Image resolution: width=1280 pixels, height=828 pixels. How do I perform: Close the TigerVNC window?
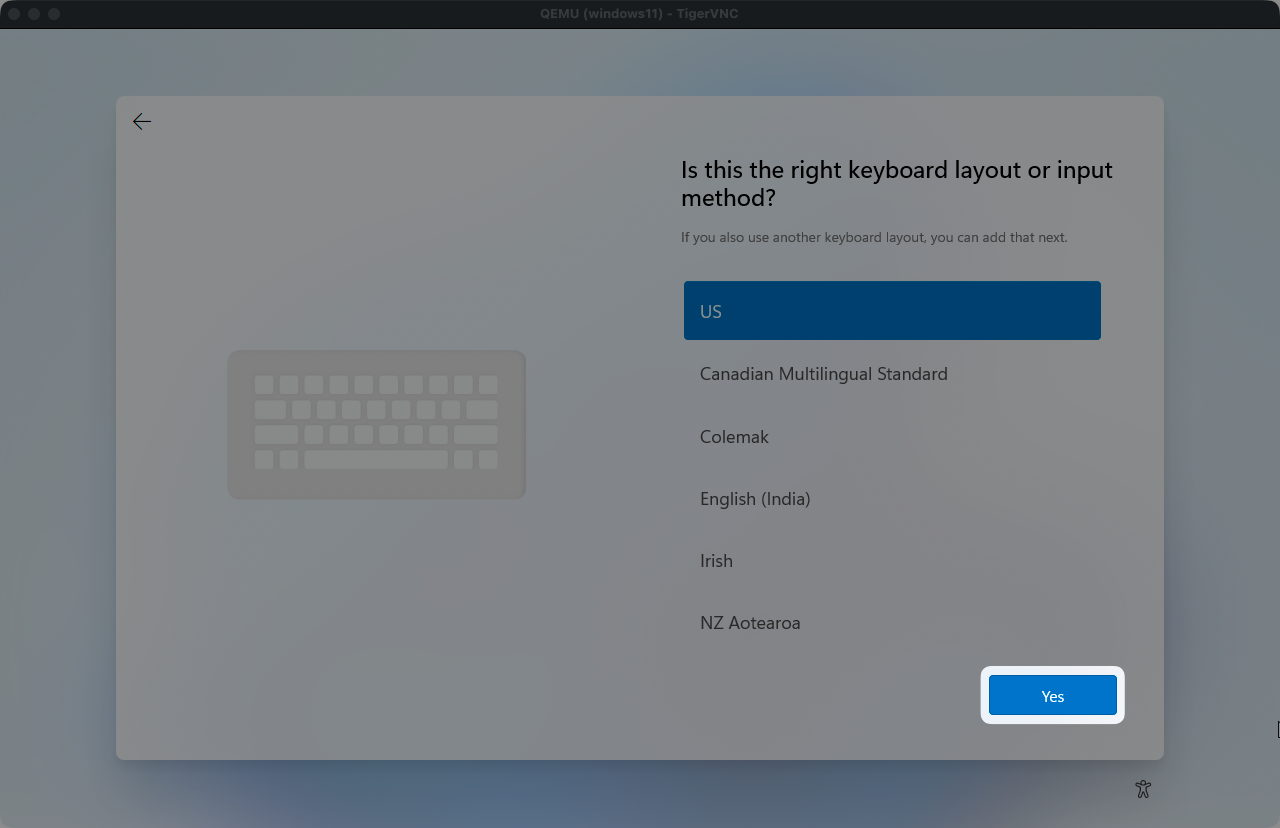tap(14, 14)
